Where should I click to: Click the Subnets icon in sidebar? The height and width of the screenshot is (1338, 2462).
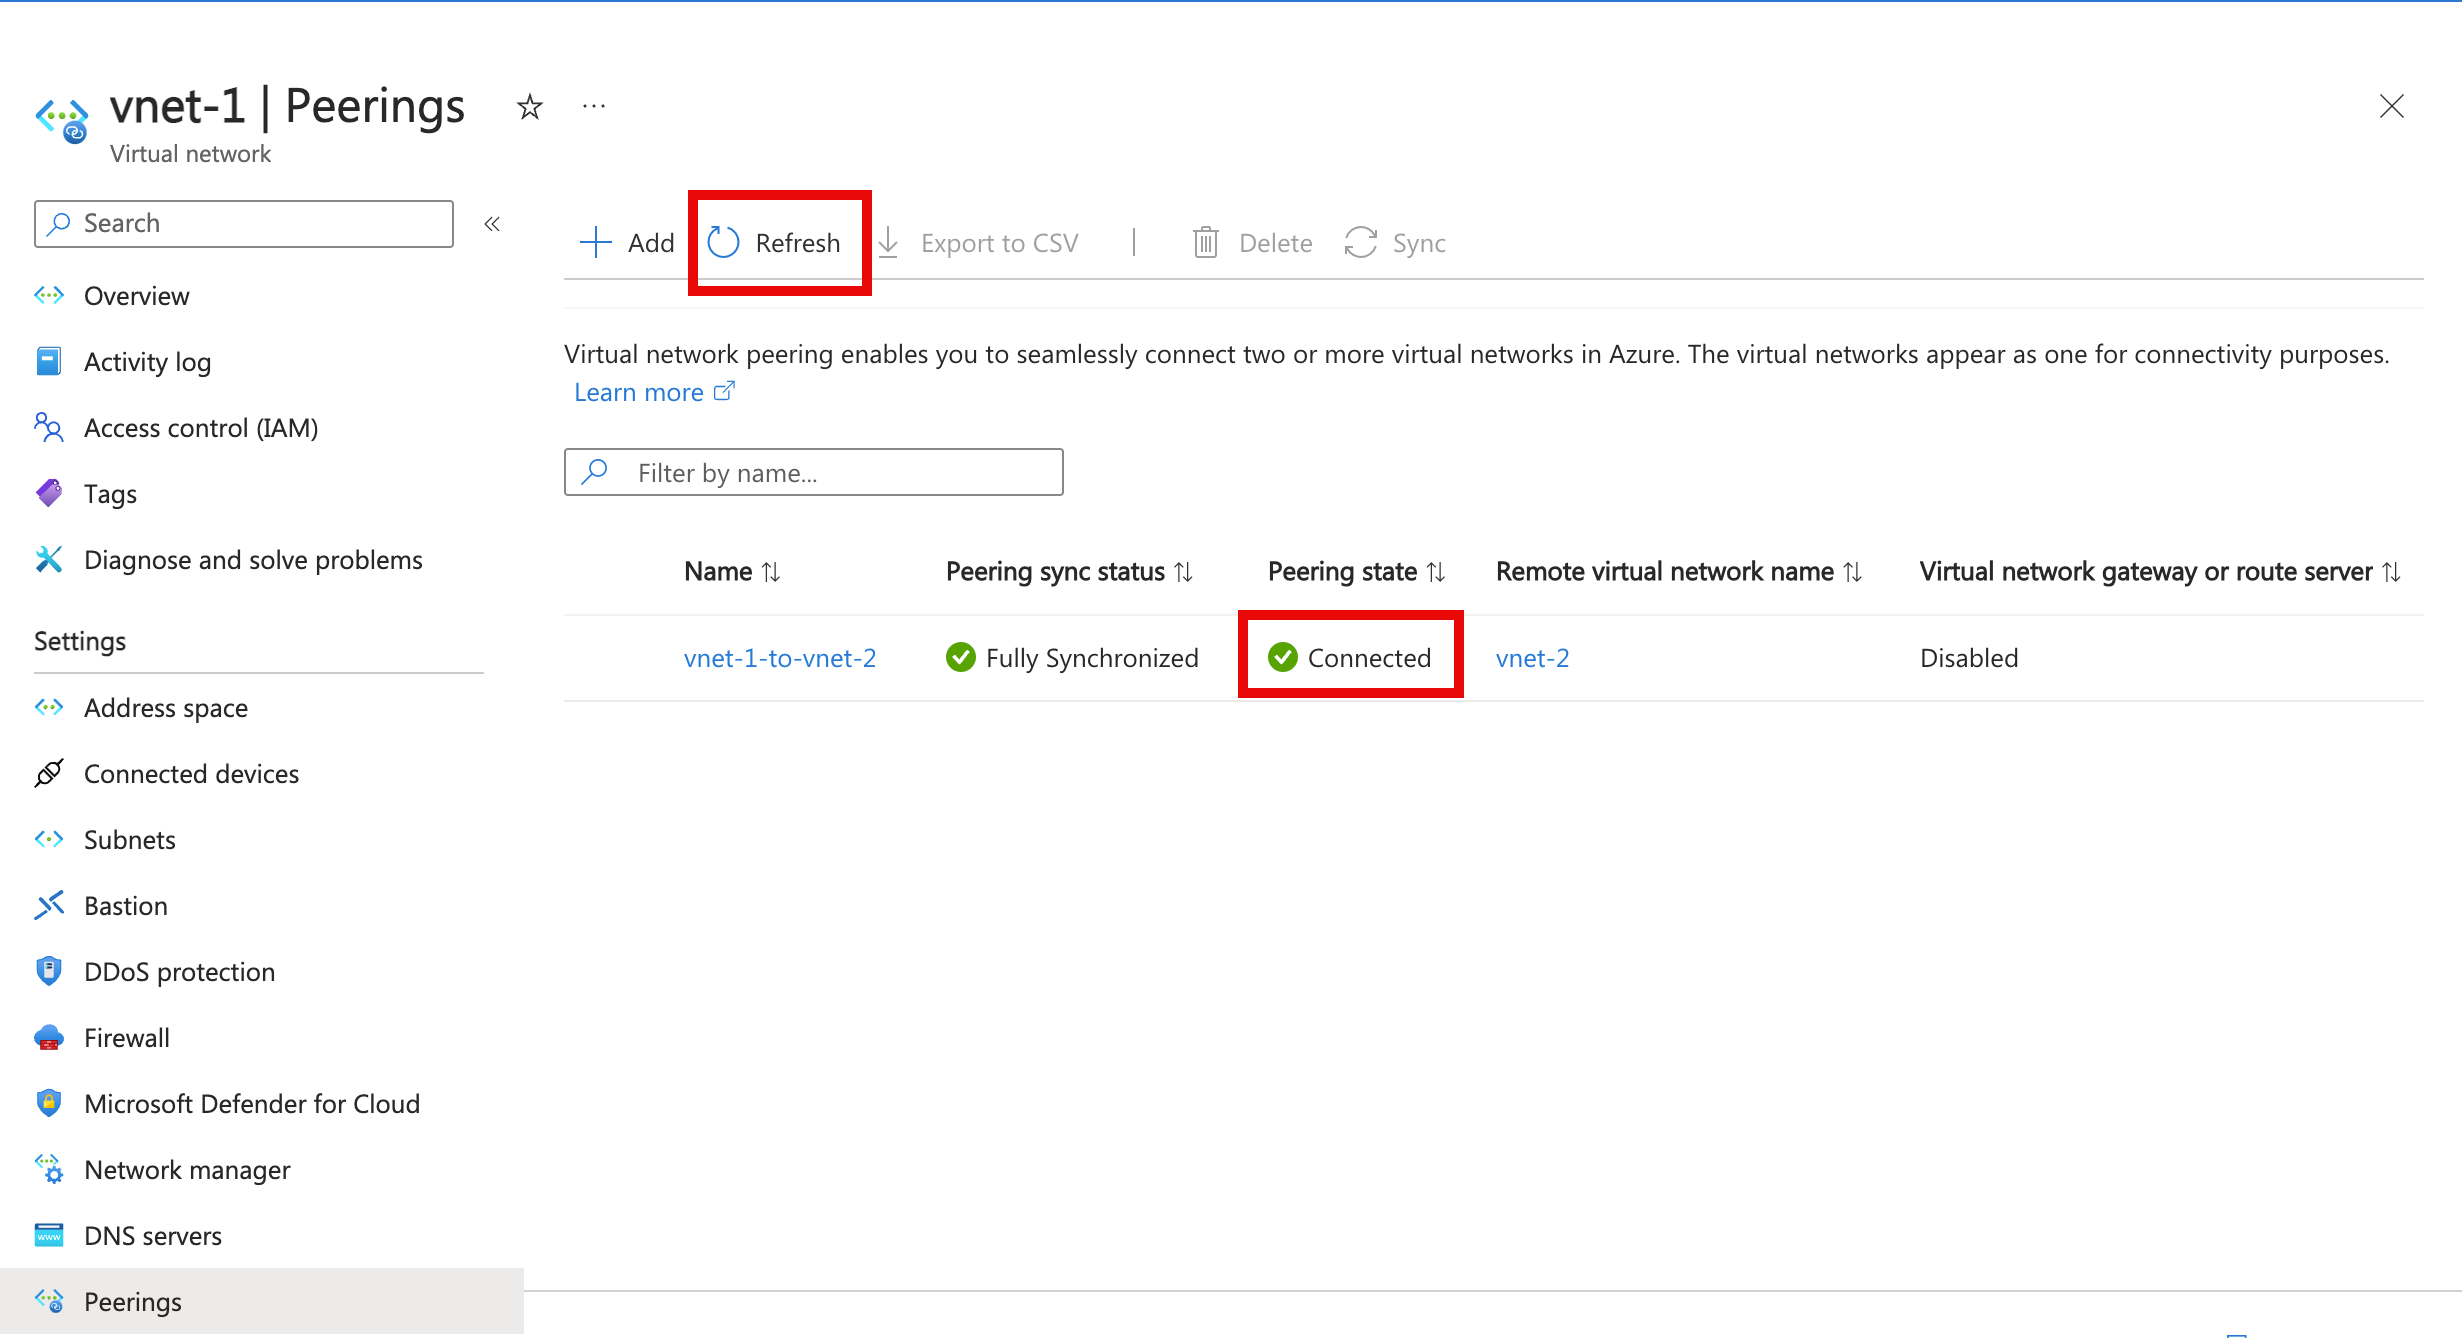(x=49, y=839)
